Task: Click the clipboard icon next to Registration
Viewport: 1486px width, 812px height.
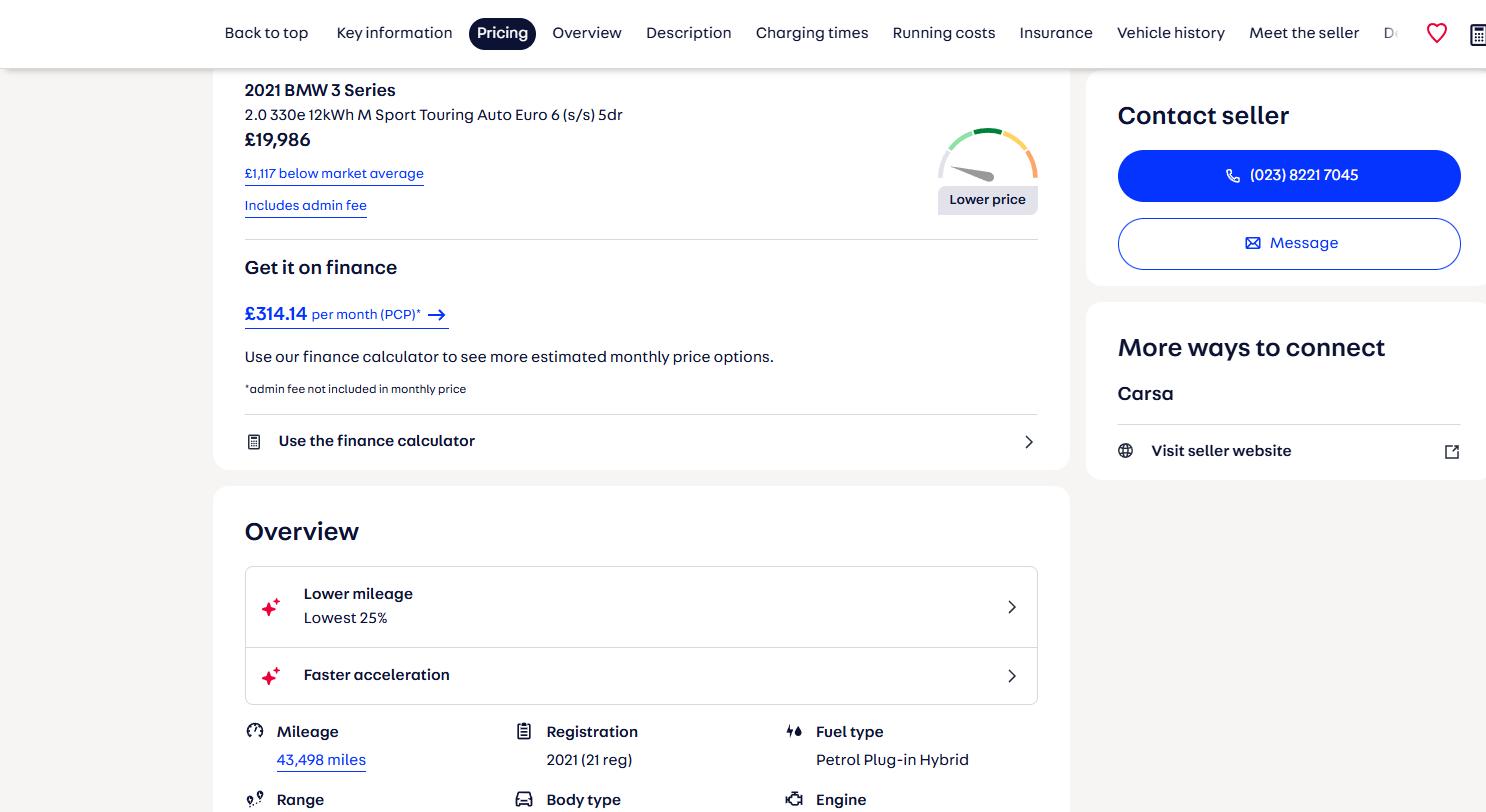Action: coord(524,731)
